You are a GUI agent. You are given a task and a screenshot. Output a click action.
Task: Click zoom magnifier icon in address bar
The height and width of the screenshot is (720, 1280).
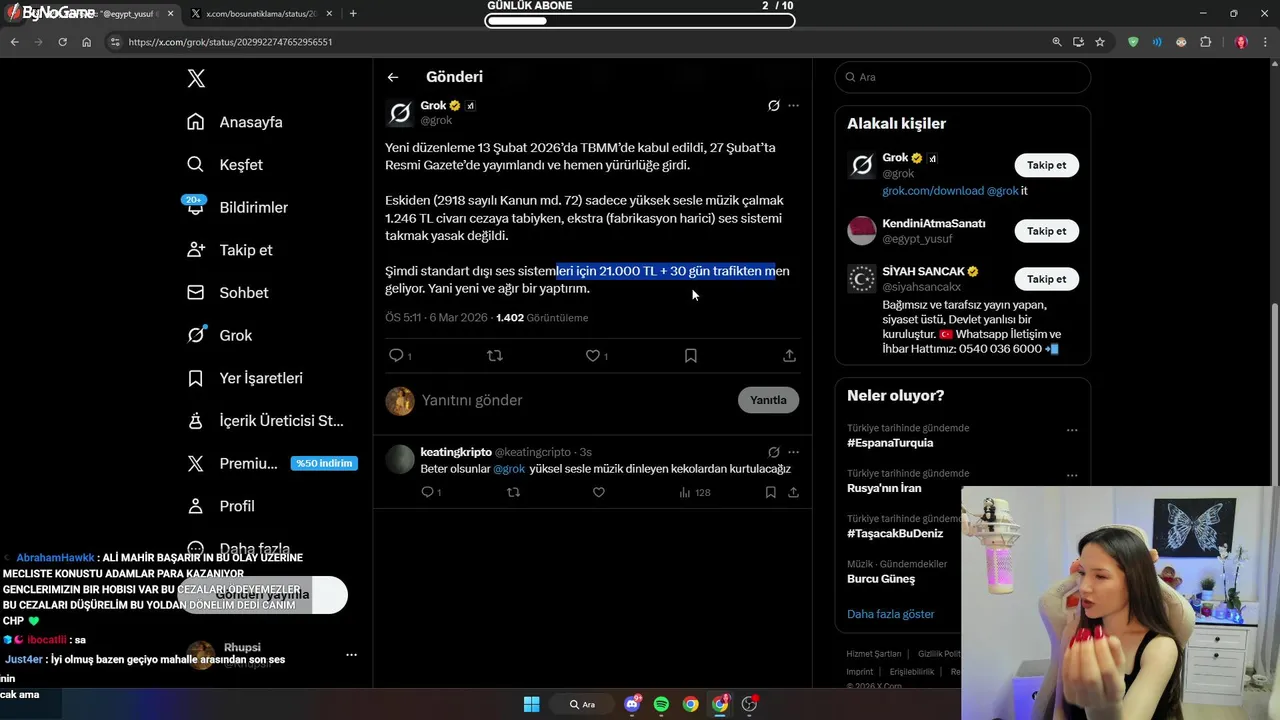[1057, 42]
